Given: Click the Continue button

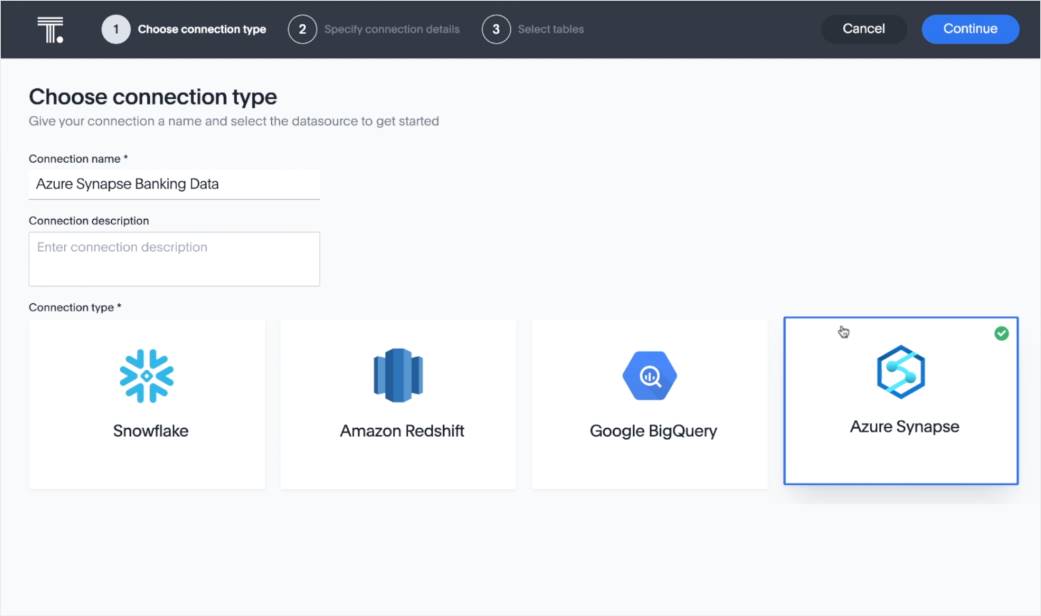Looking at the screenshot, I should pyautogui.click(x=970, y=29).
